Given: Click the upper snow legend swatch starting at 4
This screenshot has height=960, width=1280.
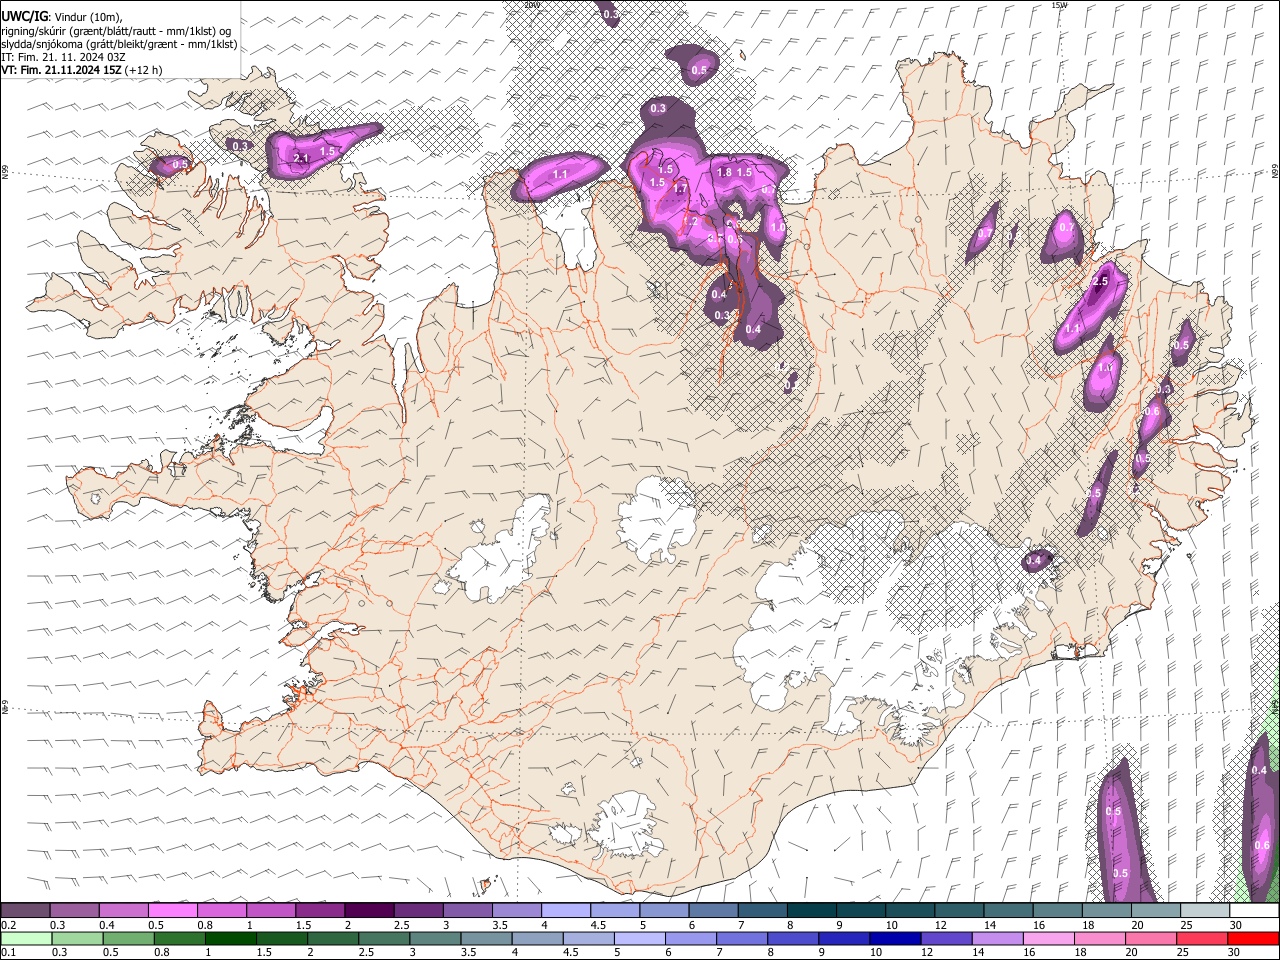Looking at the screenshot, I should [566, 911].
